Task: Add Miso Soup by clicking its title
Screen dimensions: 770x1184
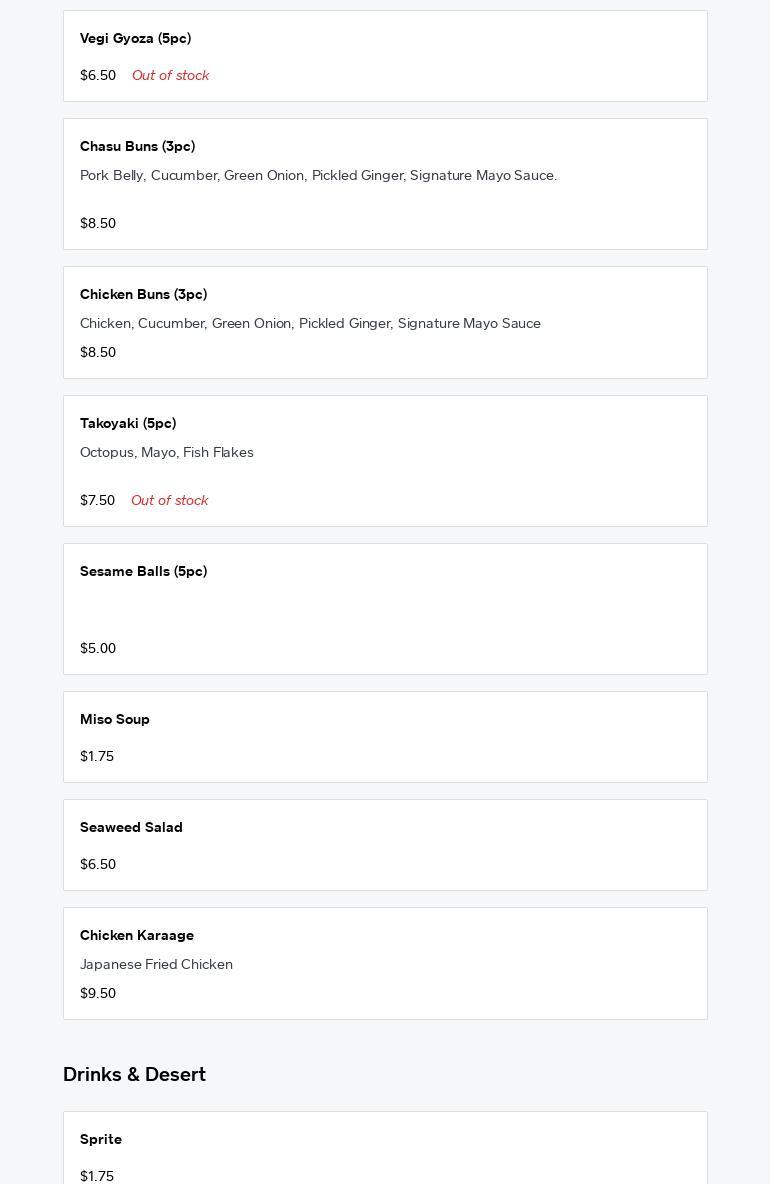Action: pyautogui.click(x=115, y=719)
